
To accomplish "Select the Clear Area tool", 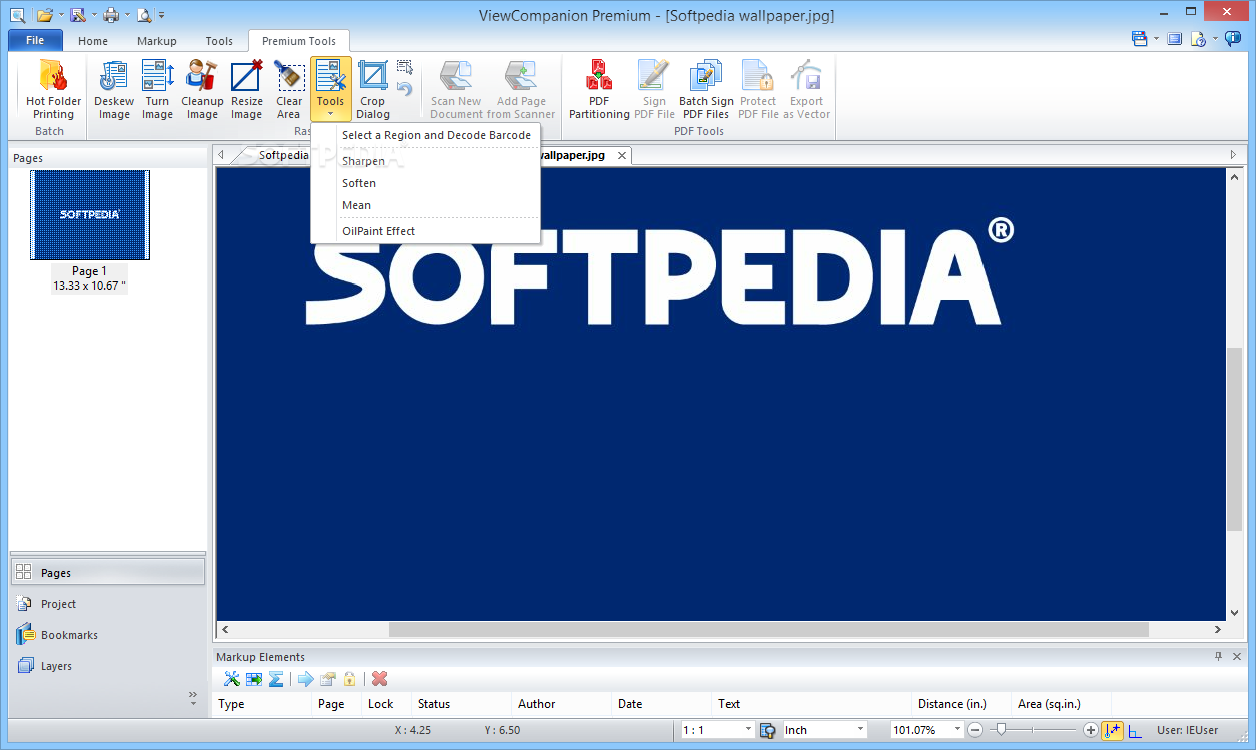I will tap(289, 91).
